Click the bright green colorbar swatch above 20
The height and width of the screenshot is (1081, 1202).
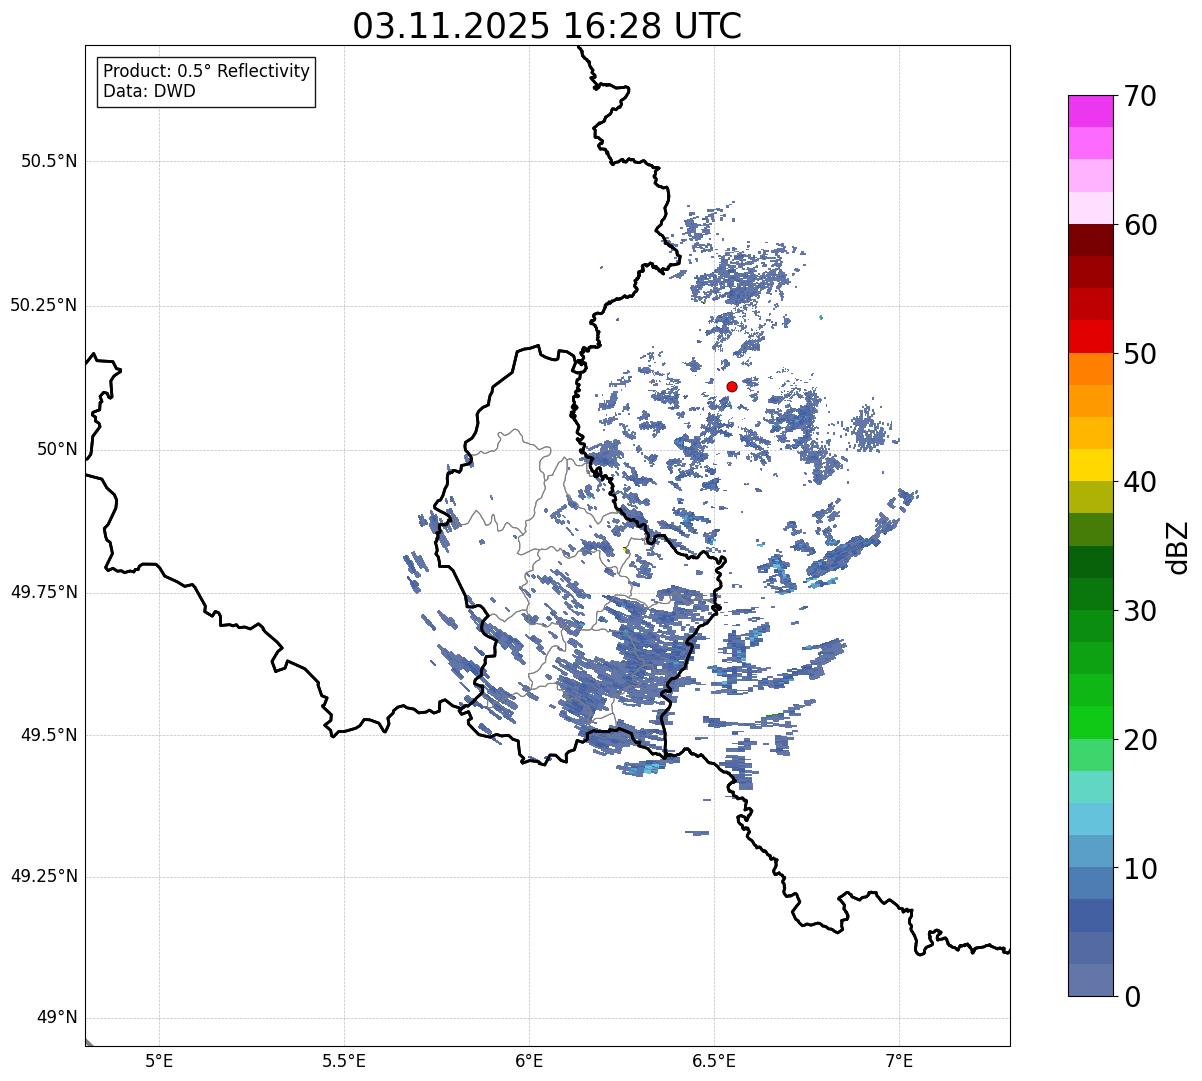coord(1091,722)
